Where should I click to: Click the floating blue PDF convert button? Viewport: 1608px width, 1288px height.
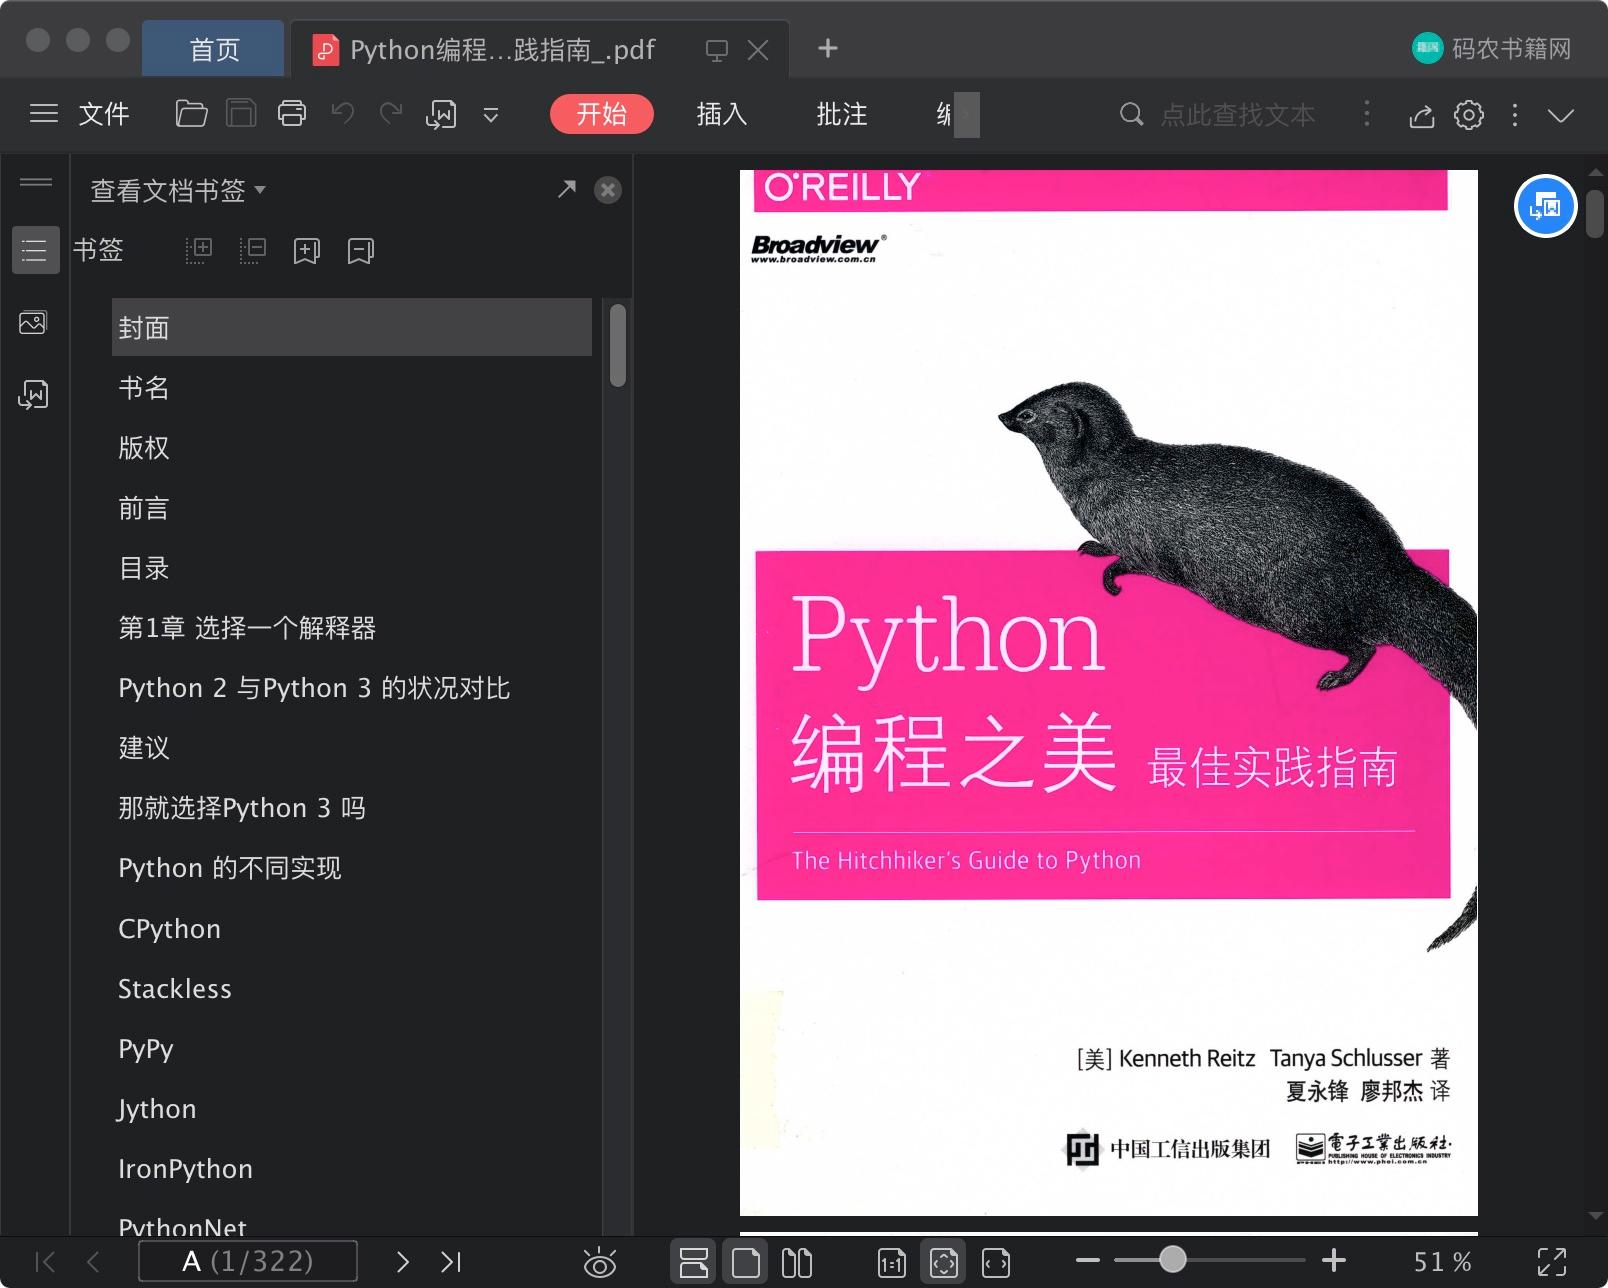(x=1546, y=207)
